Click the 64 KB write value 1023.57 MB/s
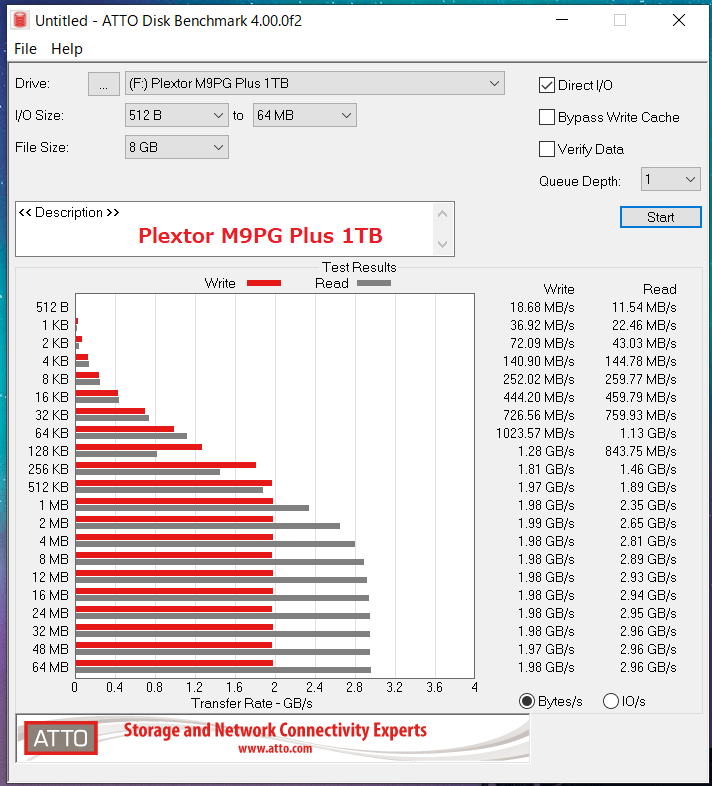Screen dimensions: 712x786 (535, 433)
